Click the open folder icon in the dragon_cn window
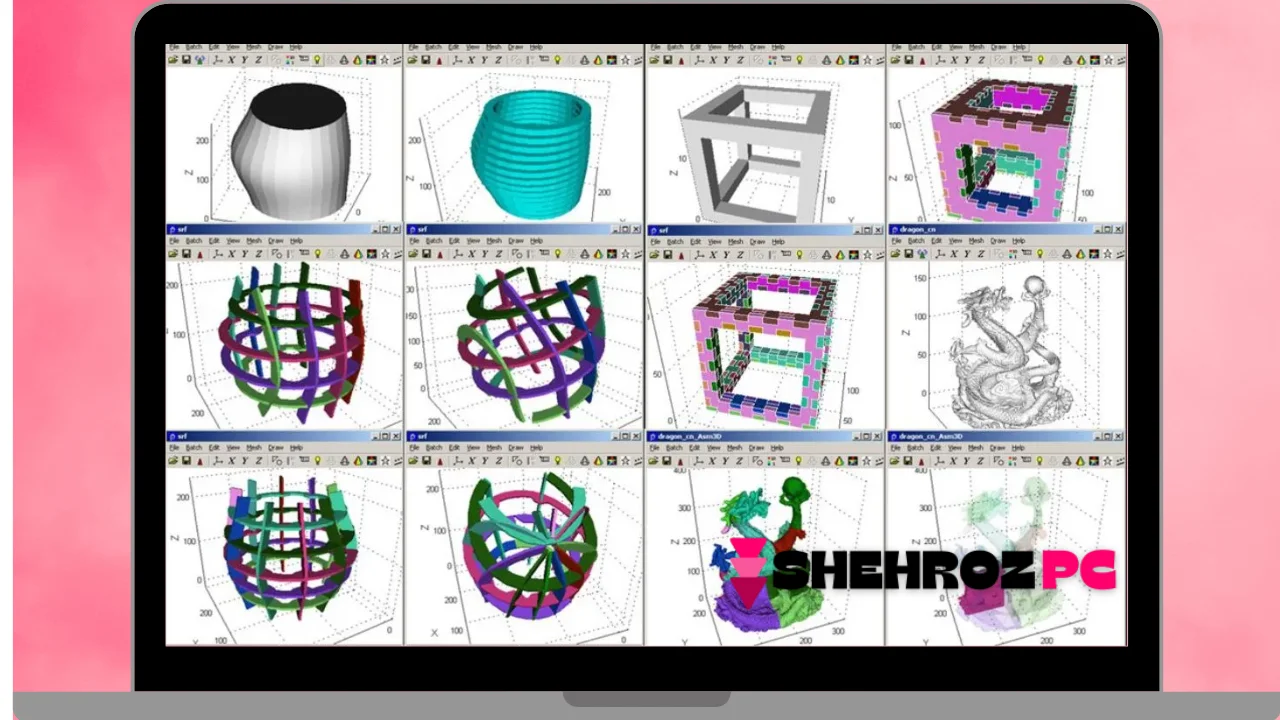This screenshot has width=1280, height=720. click(895, 254)
